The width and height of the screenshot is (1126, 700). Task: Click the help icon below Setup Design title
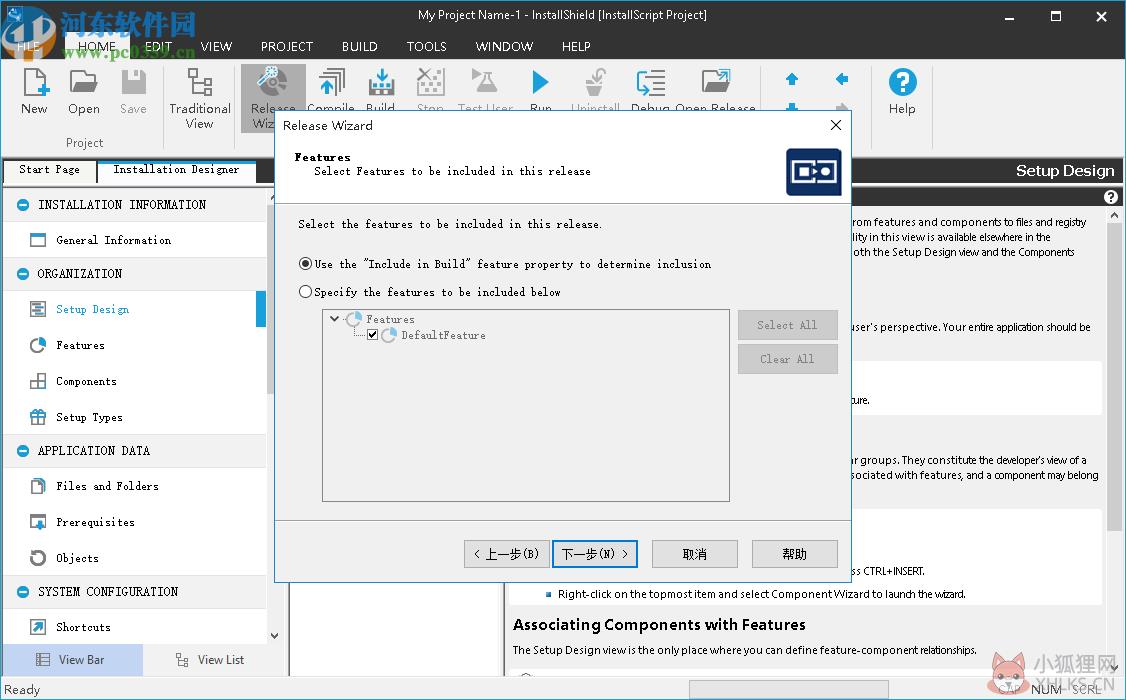1110,197
